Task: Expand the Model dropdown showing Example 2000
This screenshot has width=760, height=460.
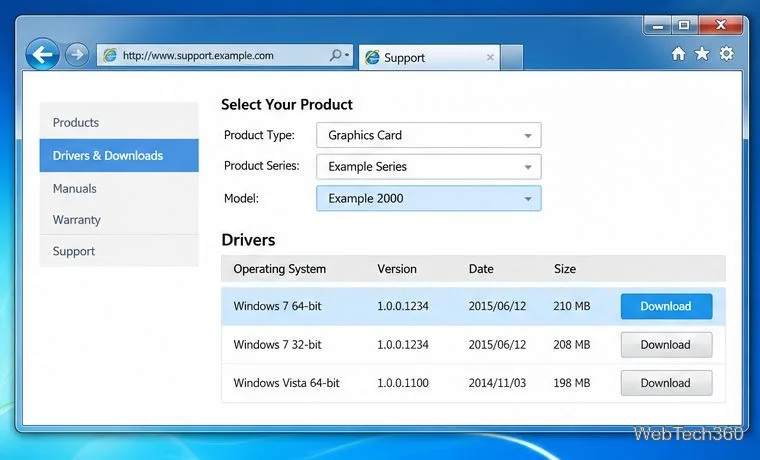Action: pyautogui.click(x=429, y=198)
